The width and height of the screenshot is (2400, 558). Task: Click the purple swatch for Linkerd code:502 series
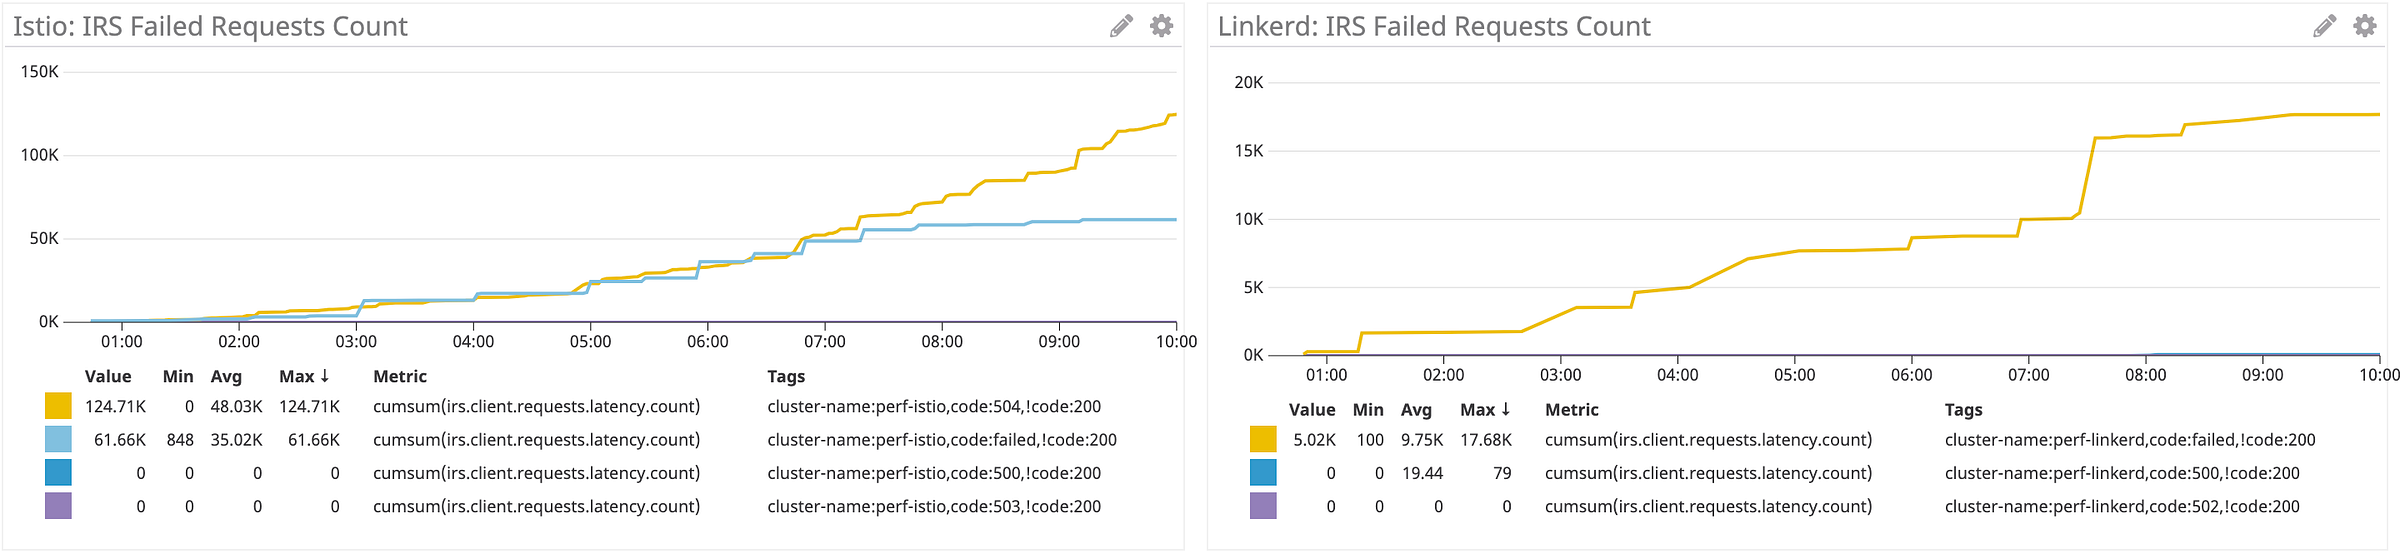pos(1263,506)
